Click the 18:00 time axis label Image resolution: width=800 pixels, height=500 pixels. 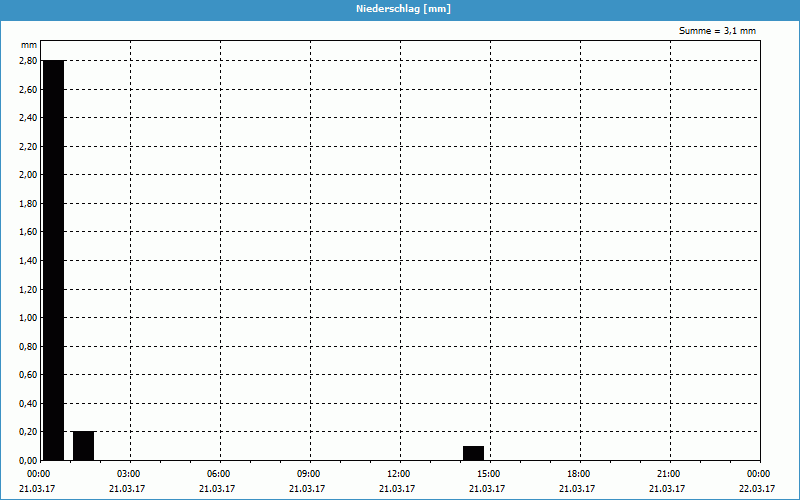tap(579, 474)
